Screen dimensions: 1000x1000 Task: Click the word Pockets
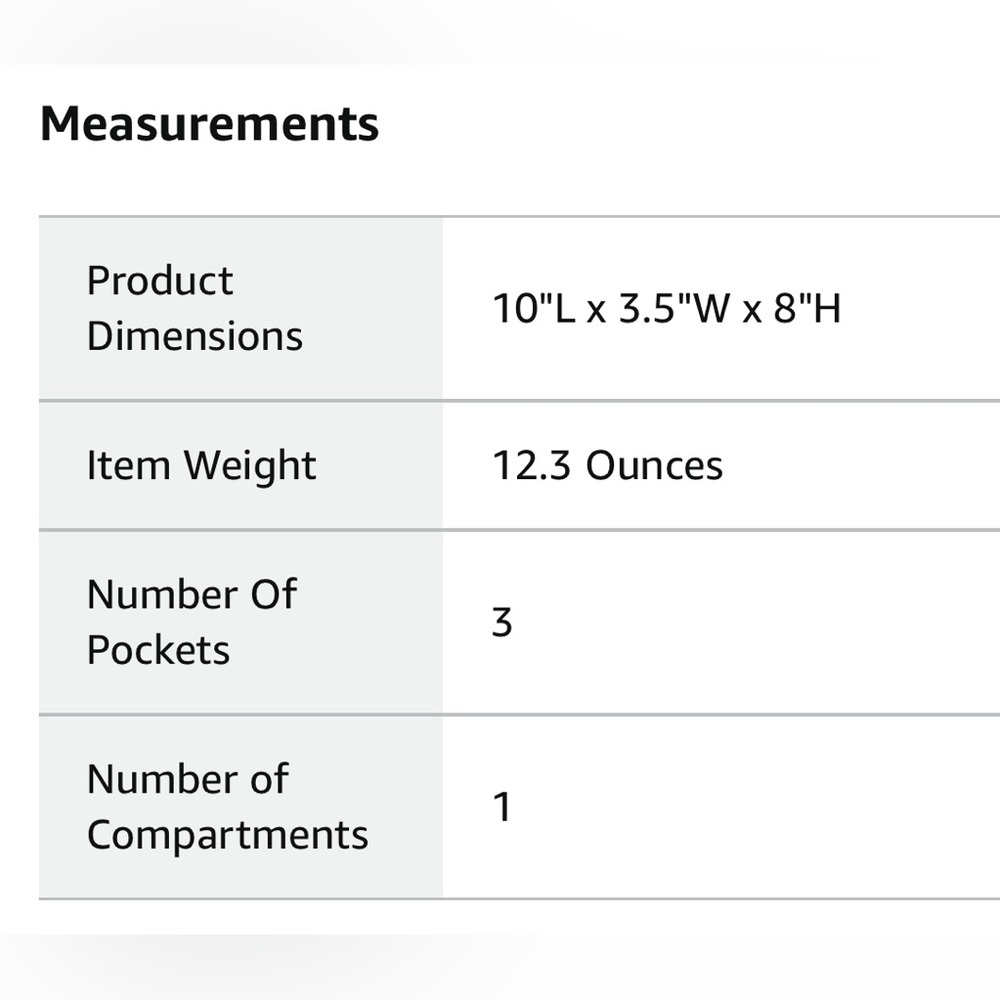click(x=158, y=650)
